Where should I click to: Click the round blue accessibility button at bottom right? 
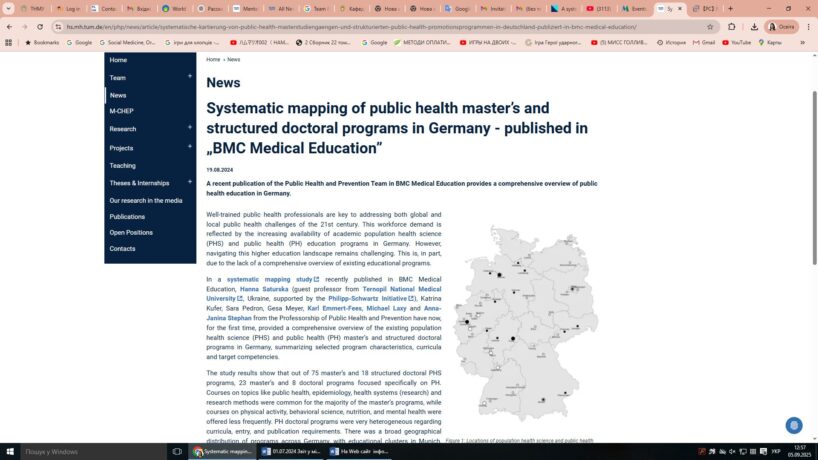pyautogui.click(x=794, y=425)
